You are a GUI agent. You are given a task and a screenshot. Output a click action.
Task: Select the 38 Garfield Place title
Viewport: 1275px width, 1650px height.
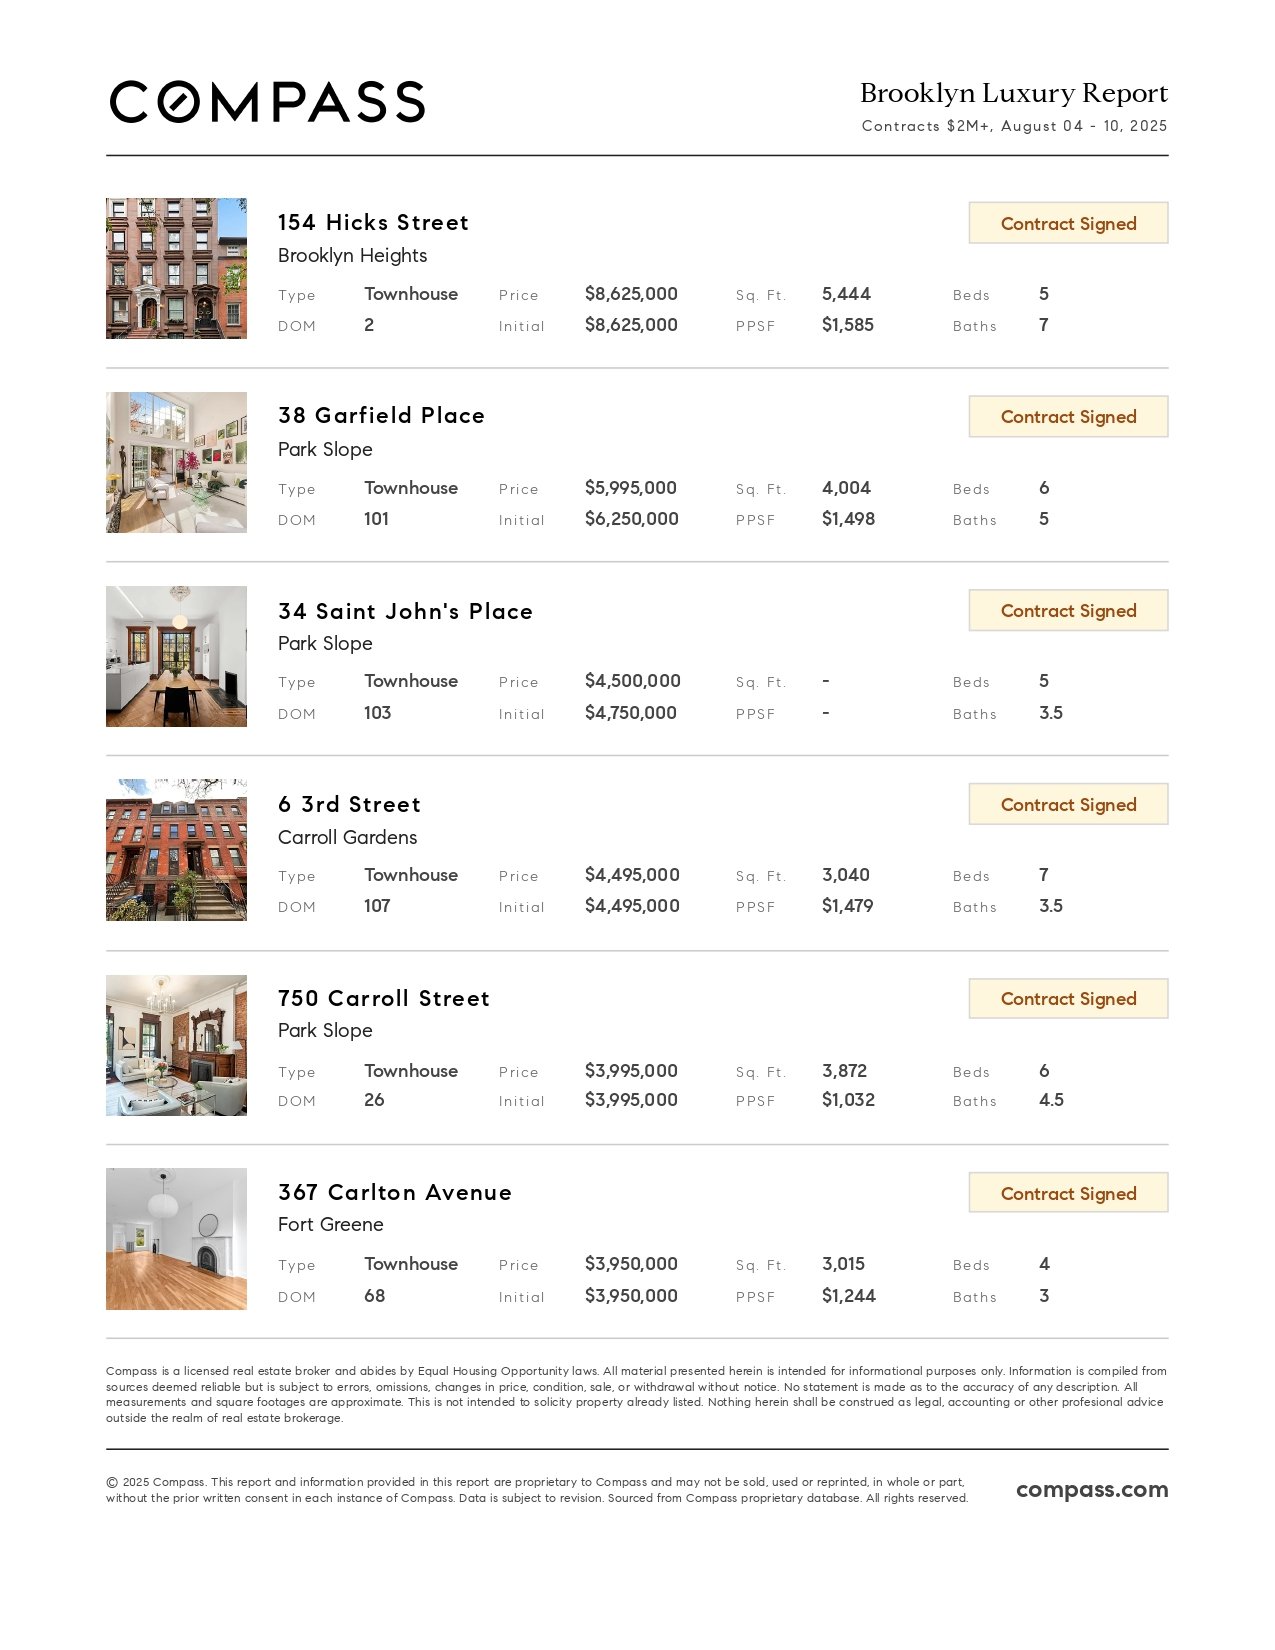[381, 415]
